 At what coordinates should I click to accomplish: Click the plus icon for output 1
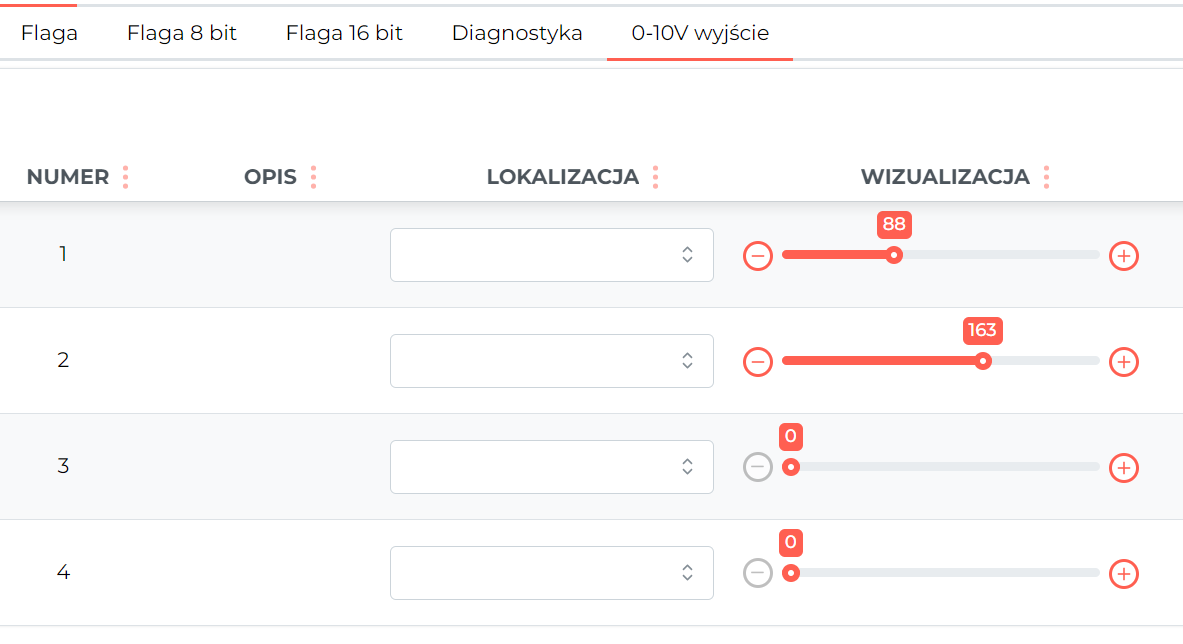(x=1123, y=256)
